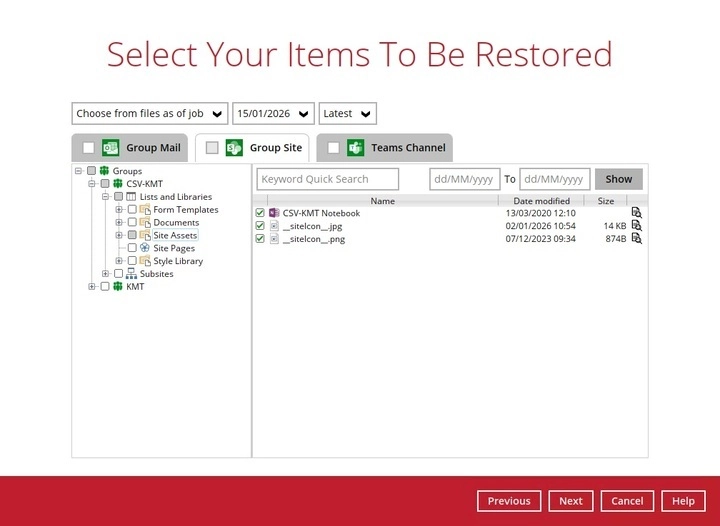Click preview icon for __siteIcon__.jpg row

point(636,226)
